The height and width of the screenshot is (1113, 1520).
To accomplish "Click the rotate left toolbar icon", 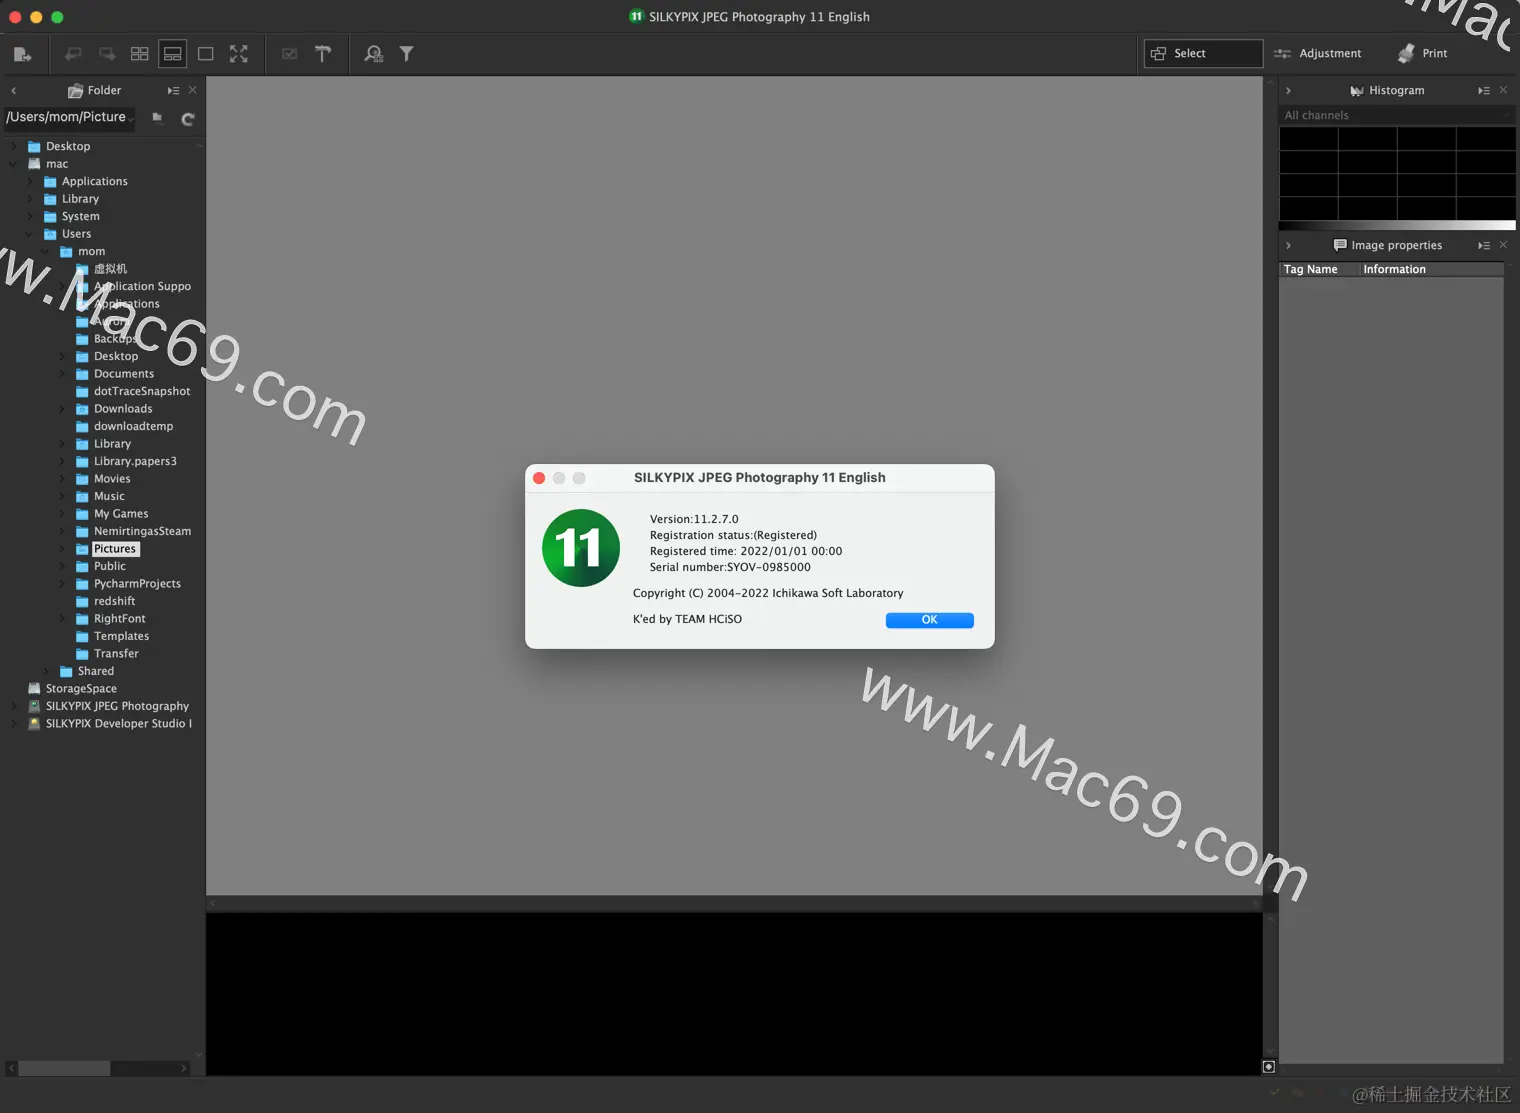I will (73, 54).
